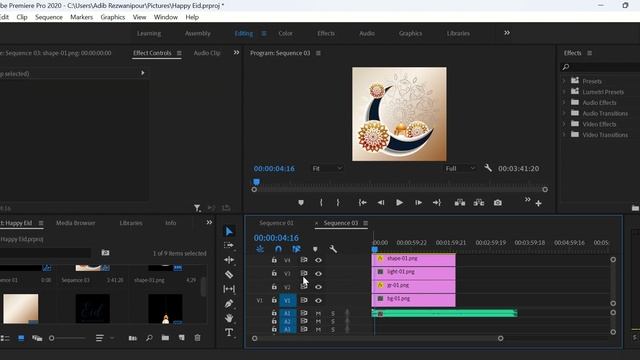This screenshot has width=640, height=360.
Task: Add a marker in Program Monitor
Action: [x=301, y=202]
